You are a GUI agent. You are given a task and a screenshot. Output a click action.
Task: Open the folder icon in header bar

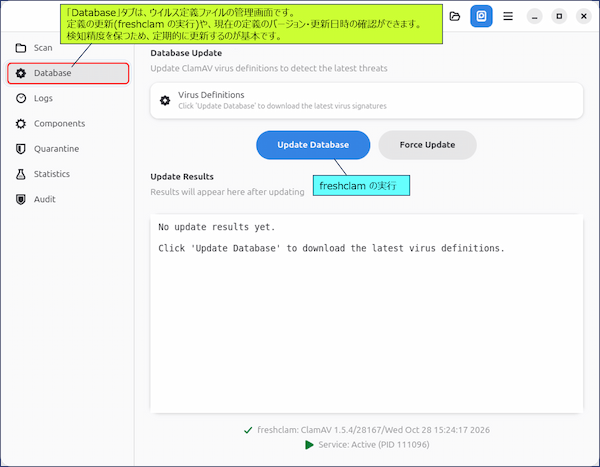[x=455, y=16]
